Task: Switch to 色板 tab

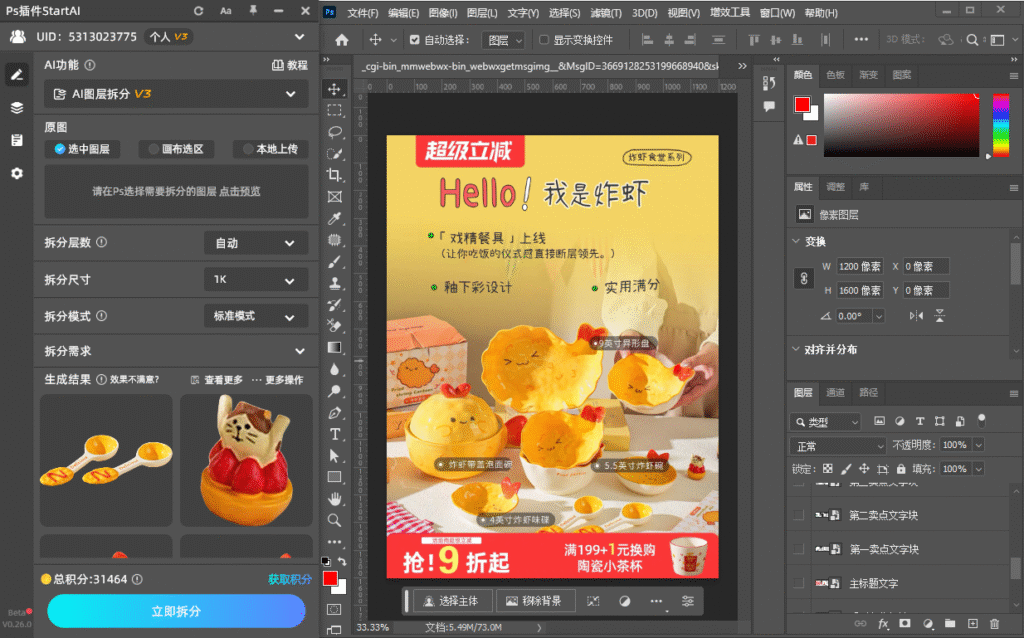Action: point(835,75)
